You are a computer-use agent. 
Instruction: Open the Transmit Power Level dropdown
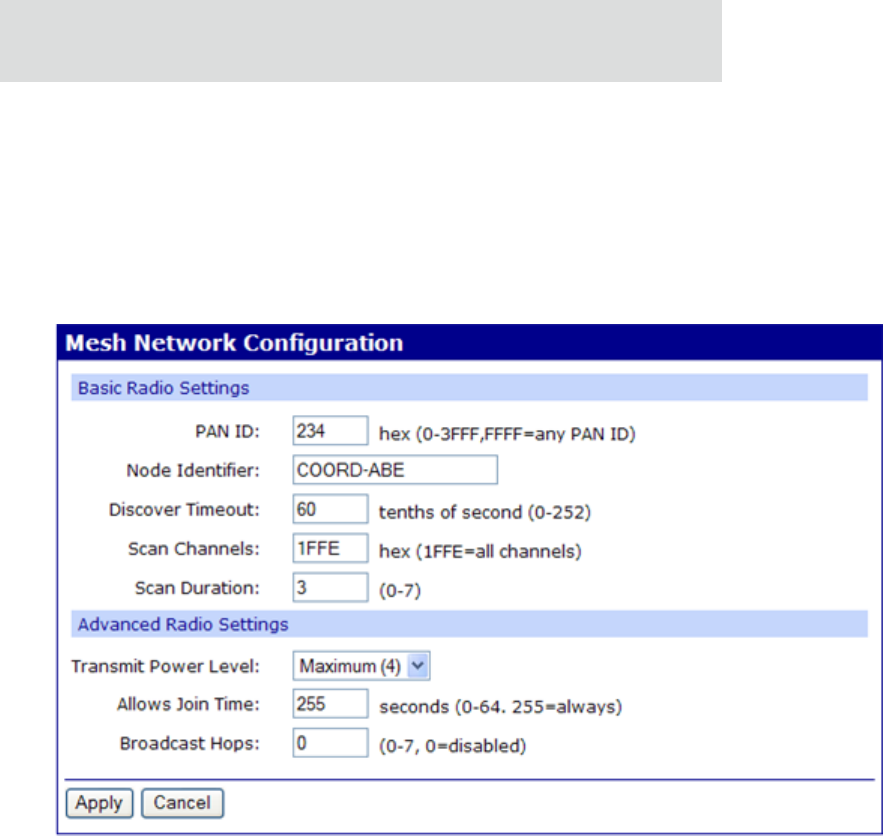(x=362, y=666)
